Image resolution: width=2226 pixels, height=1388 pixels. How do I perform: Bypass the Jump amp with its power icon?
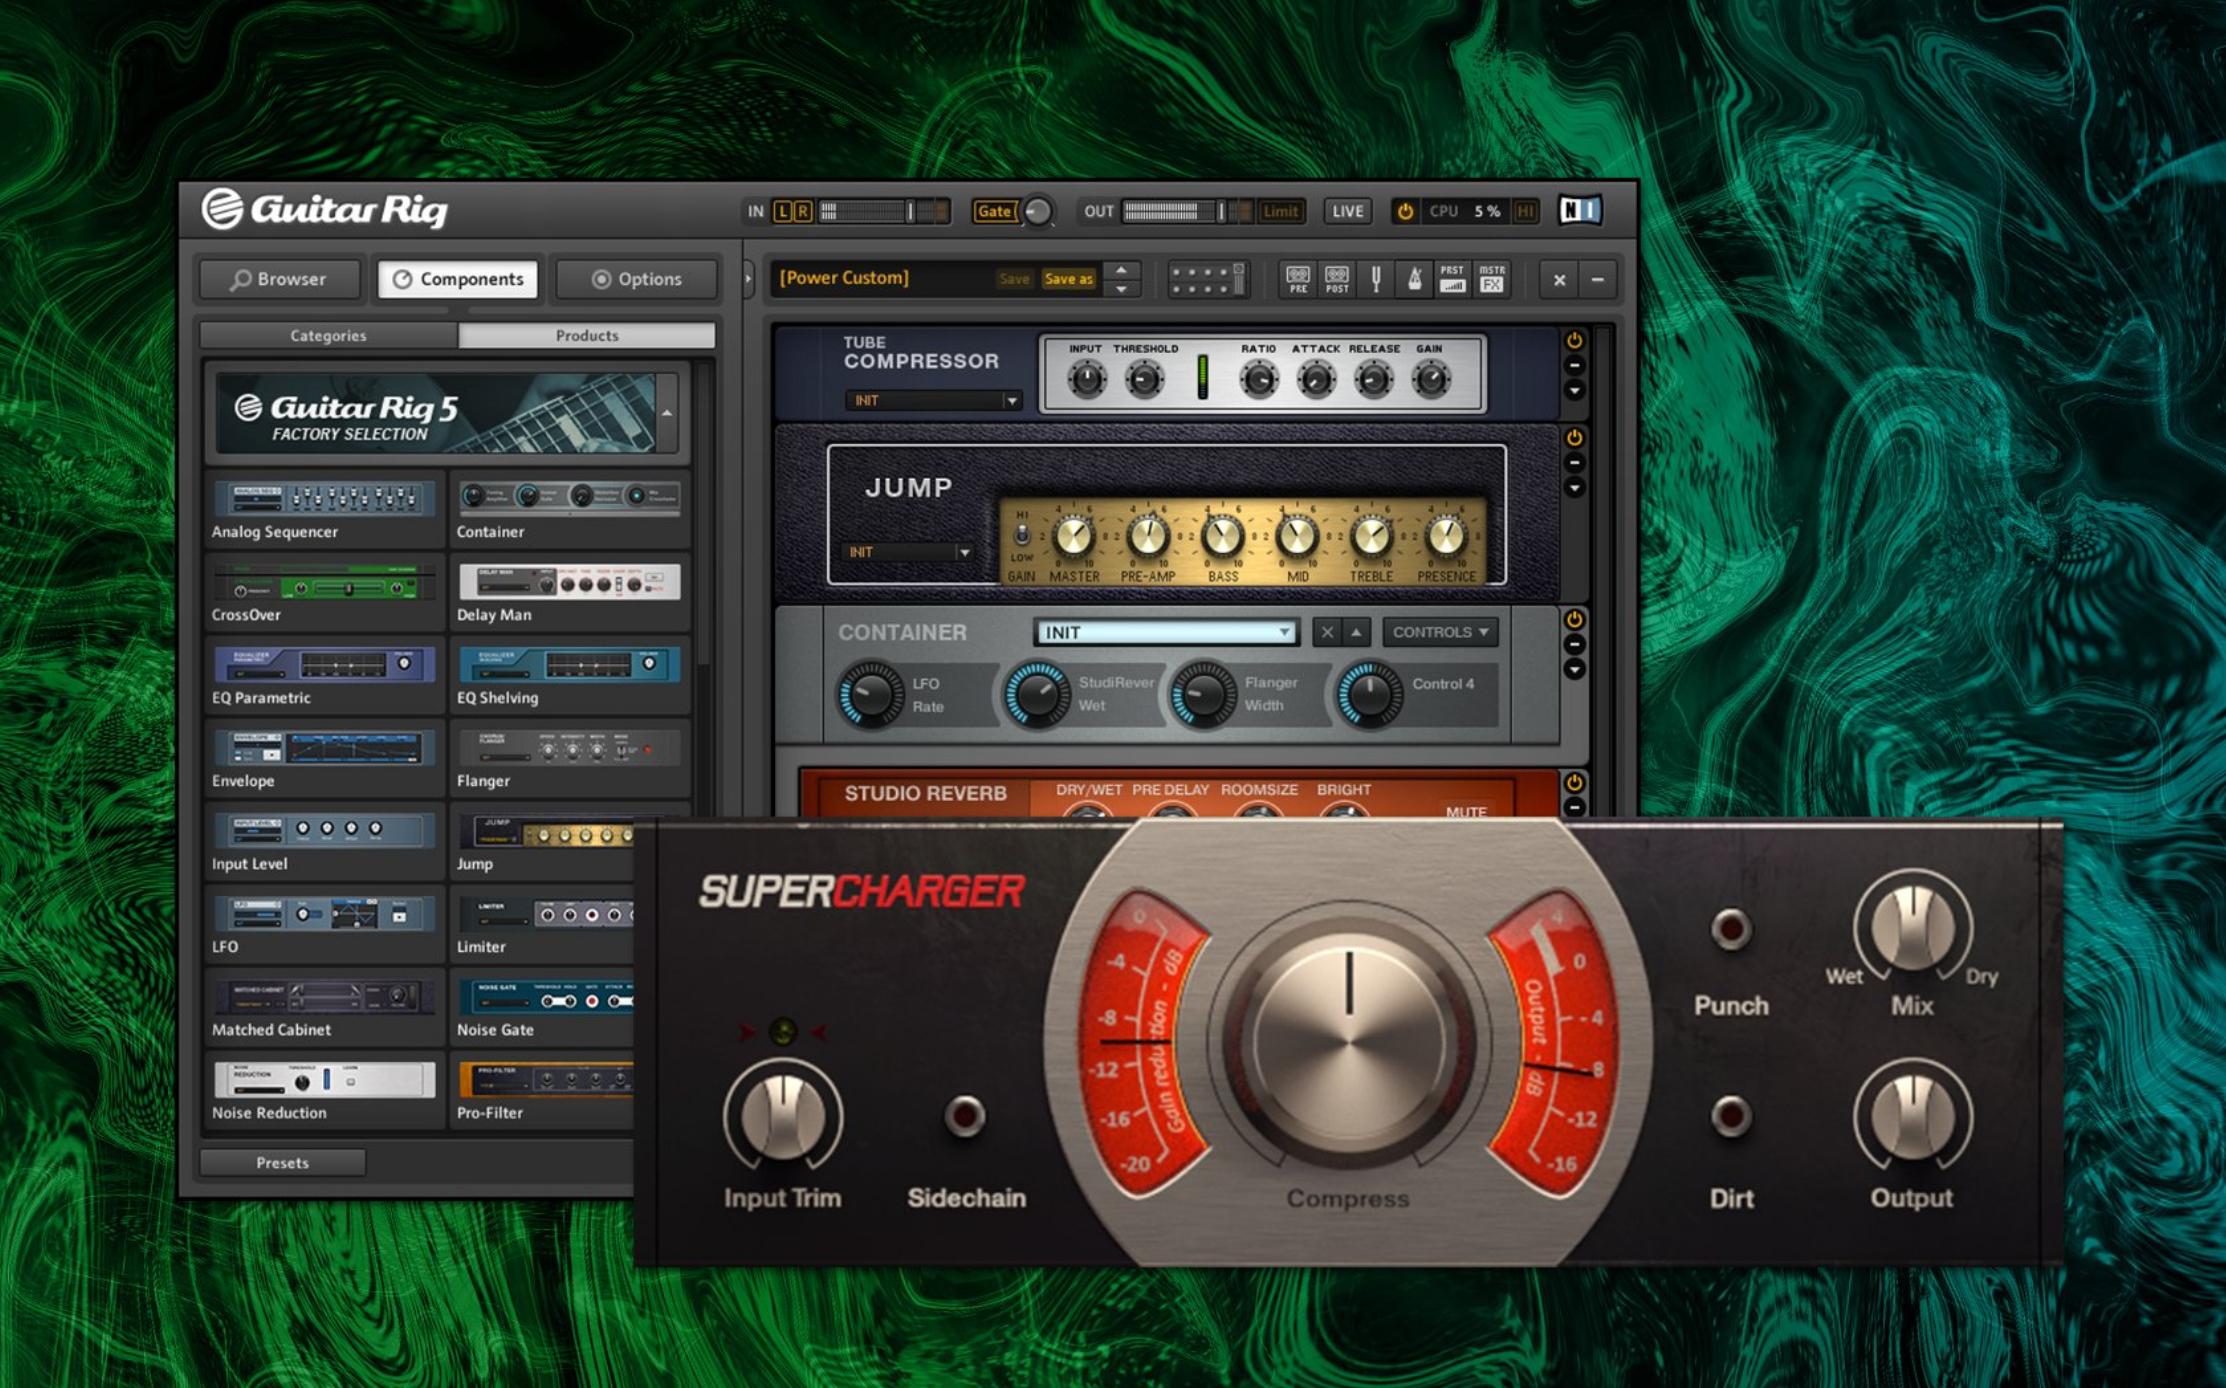point(1574,438)
